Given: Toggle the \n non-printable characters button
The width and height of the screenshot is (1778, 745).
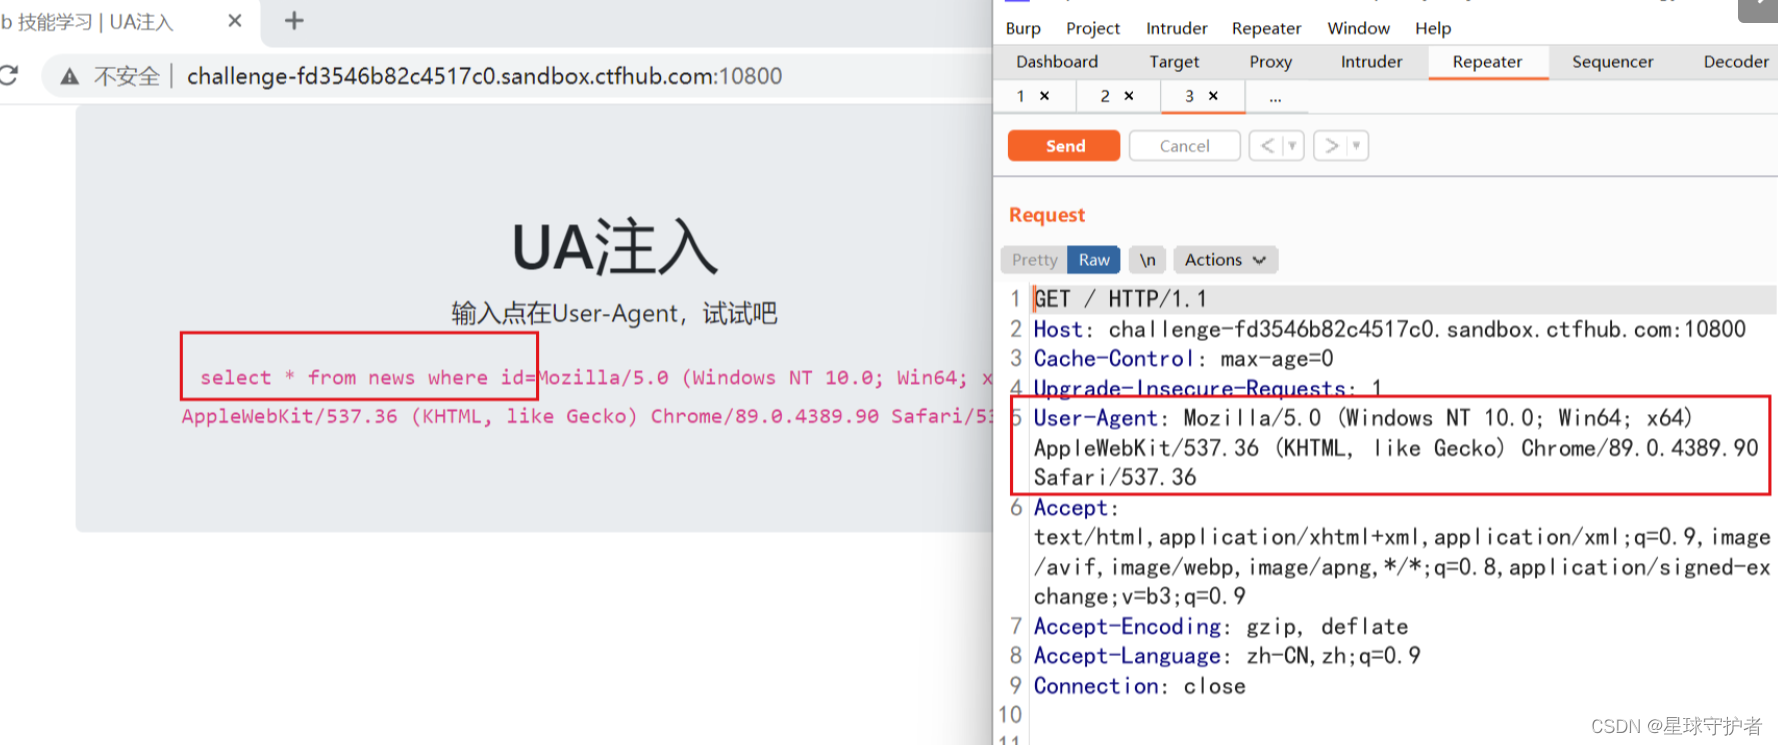Looking at the screenshot, I should click(1148, 260).
